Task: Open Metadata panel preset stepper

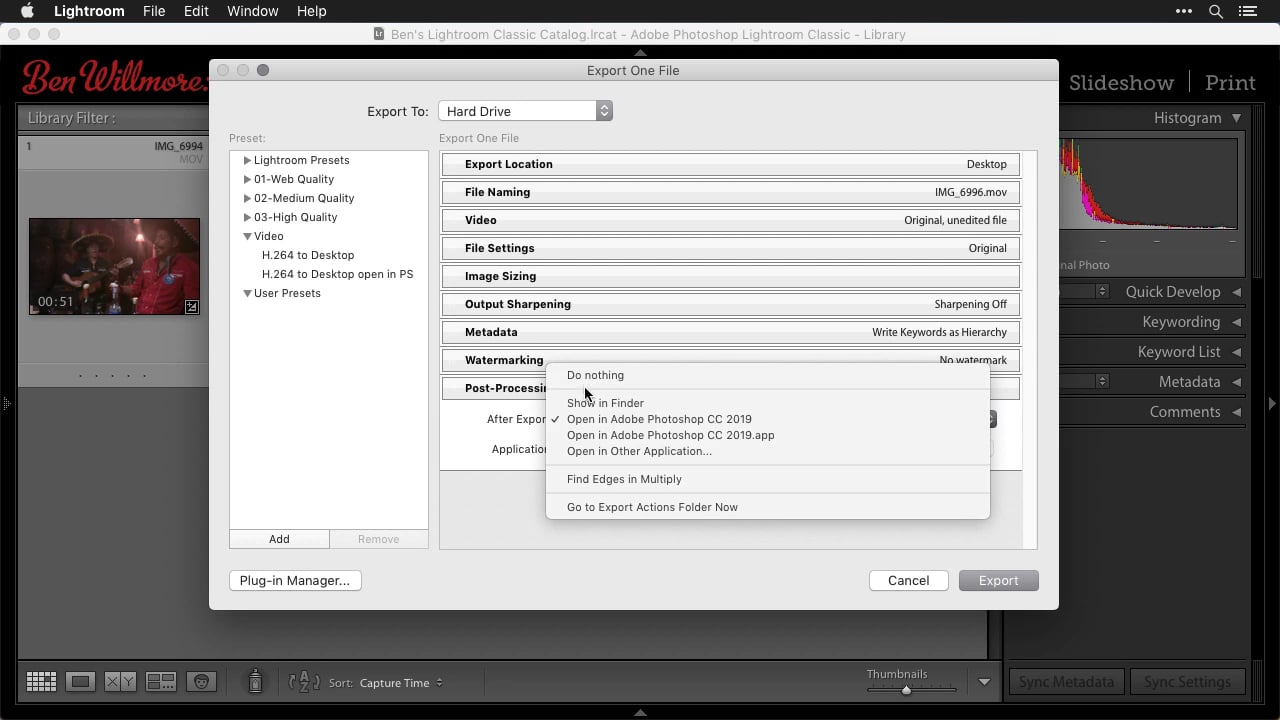Action: tap(1102, 381)
